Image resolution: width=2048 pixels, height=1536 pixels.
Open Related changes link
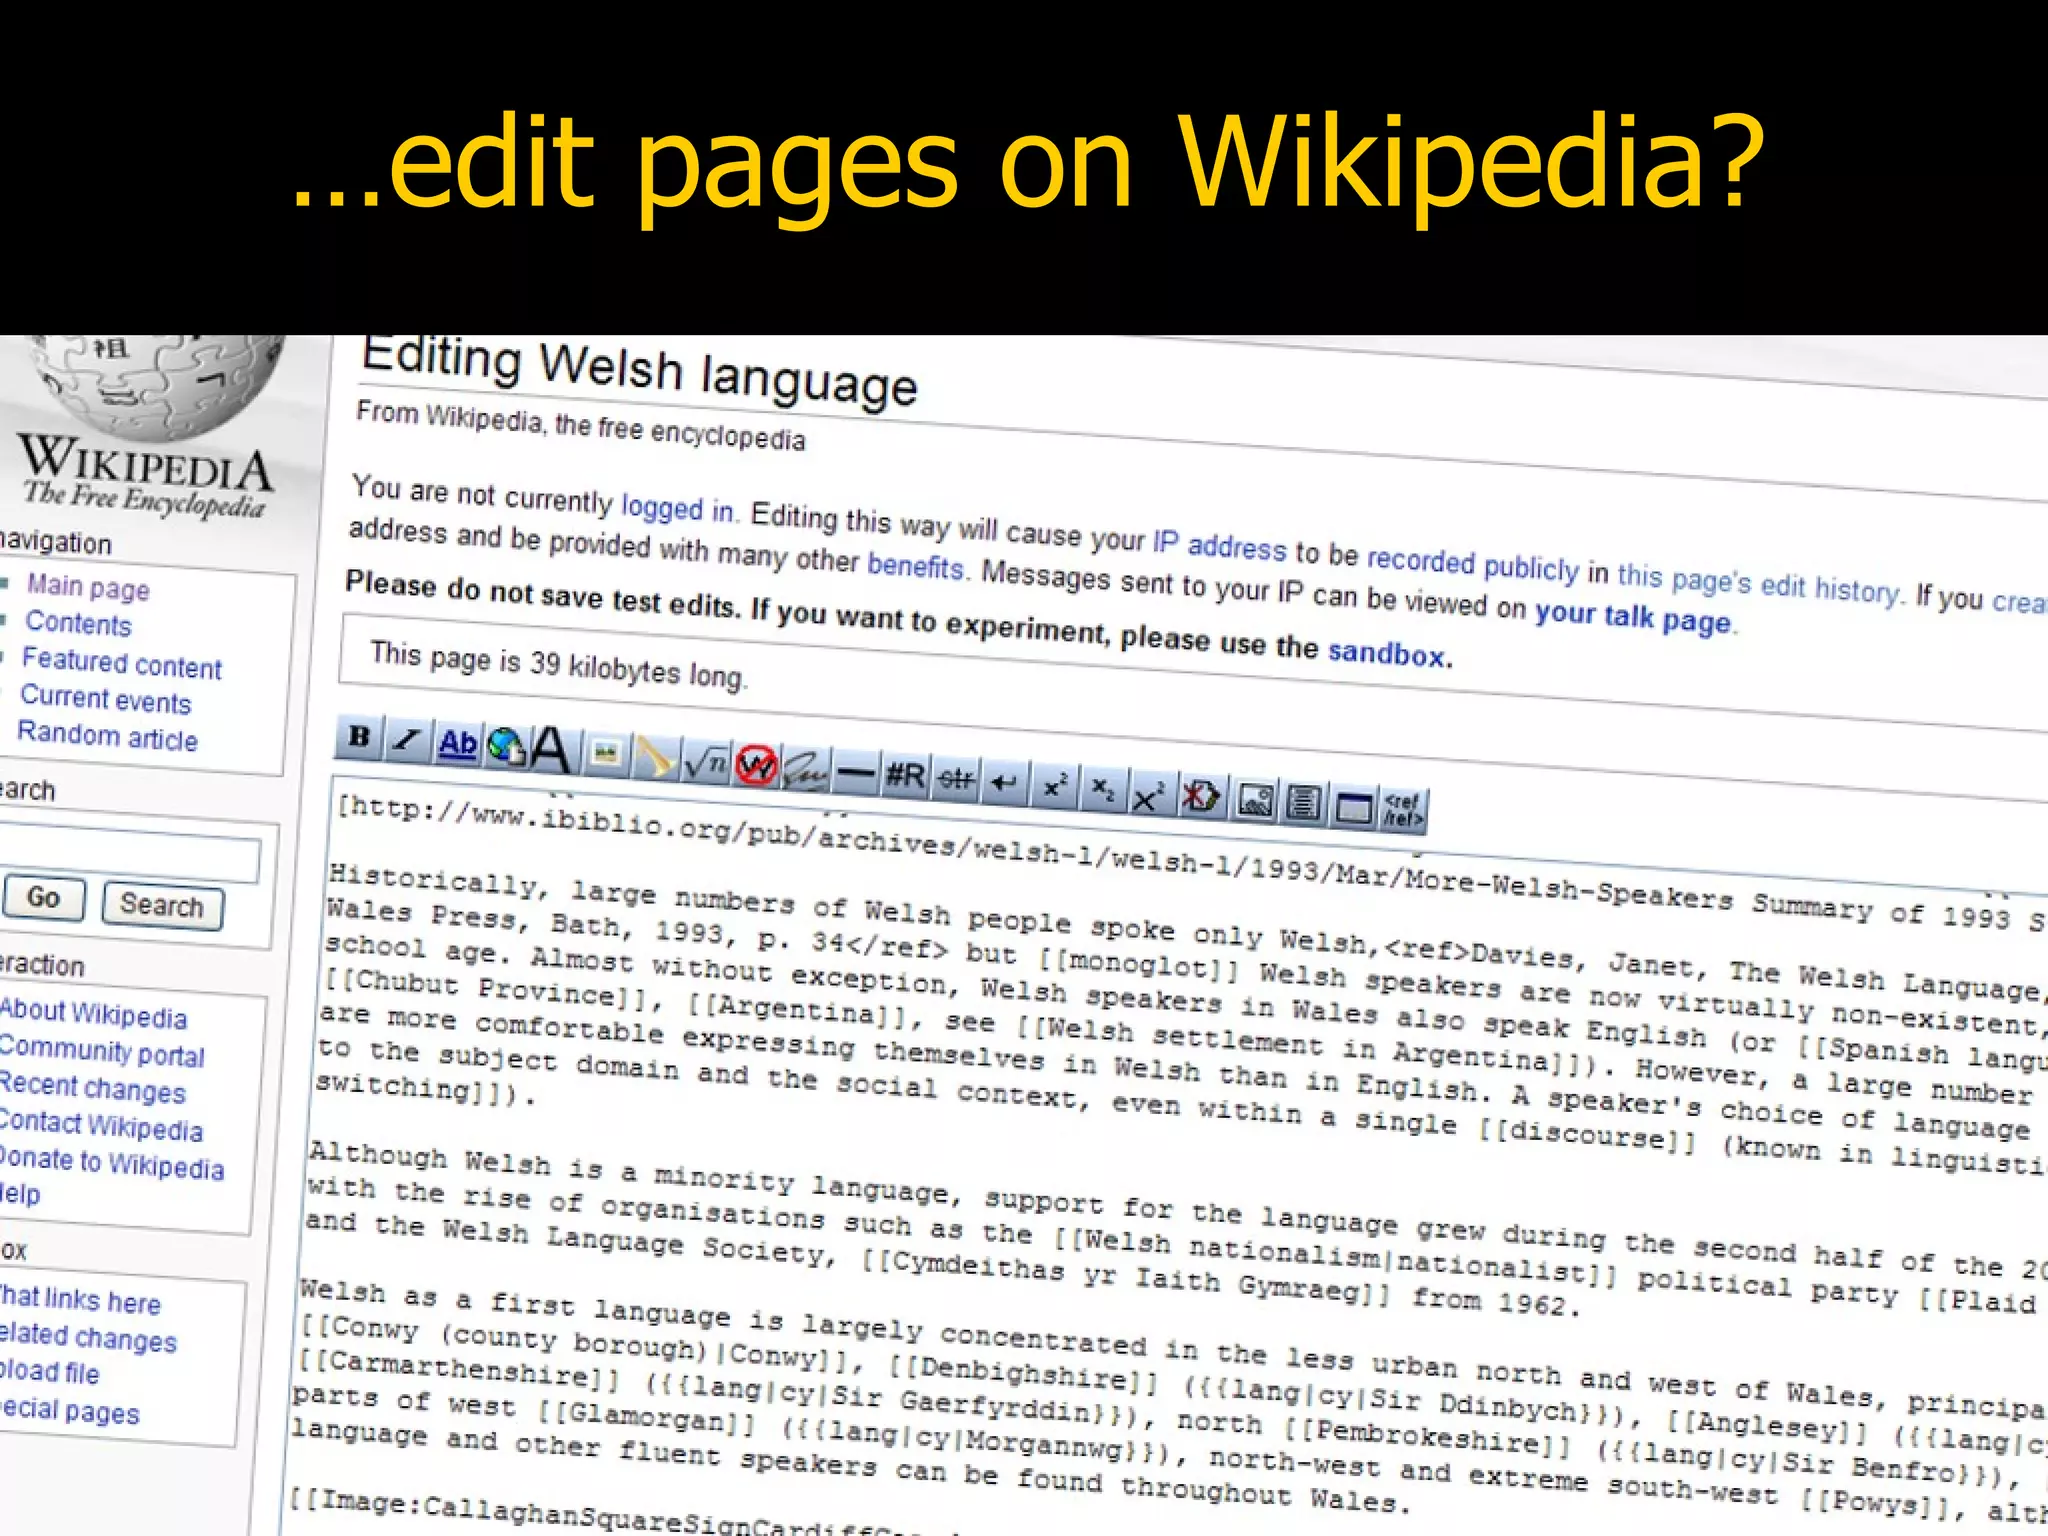click(88, 1337)
